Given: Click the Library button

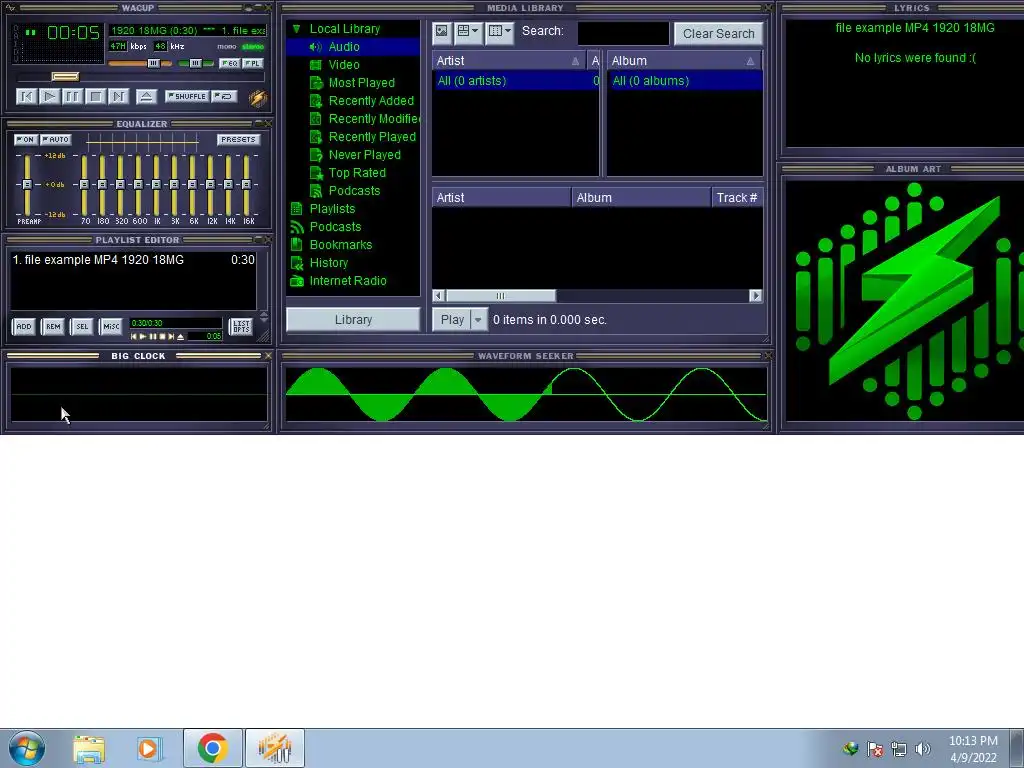Looking at the screenshot, I should tap(353, 319).
